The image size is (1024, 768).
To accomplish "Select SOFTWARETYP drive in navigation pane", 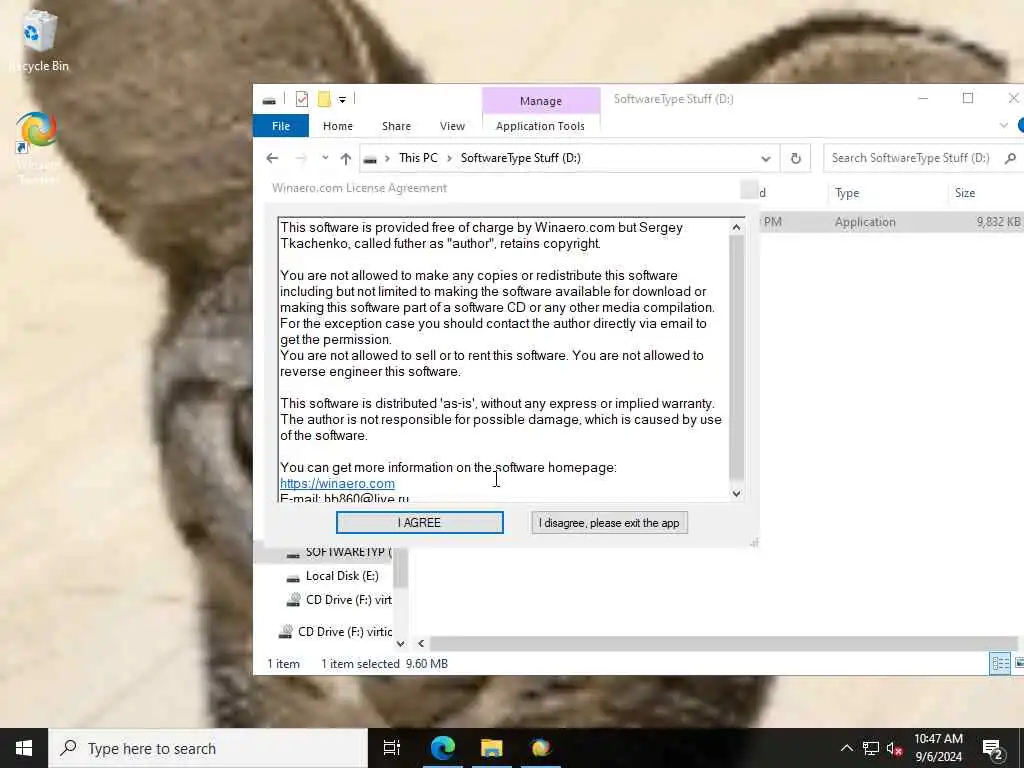I will [x=338, y=552].
